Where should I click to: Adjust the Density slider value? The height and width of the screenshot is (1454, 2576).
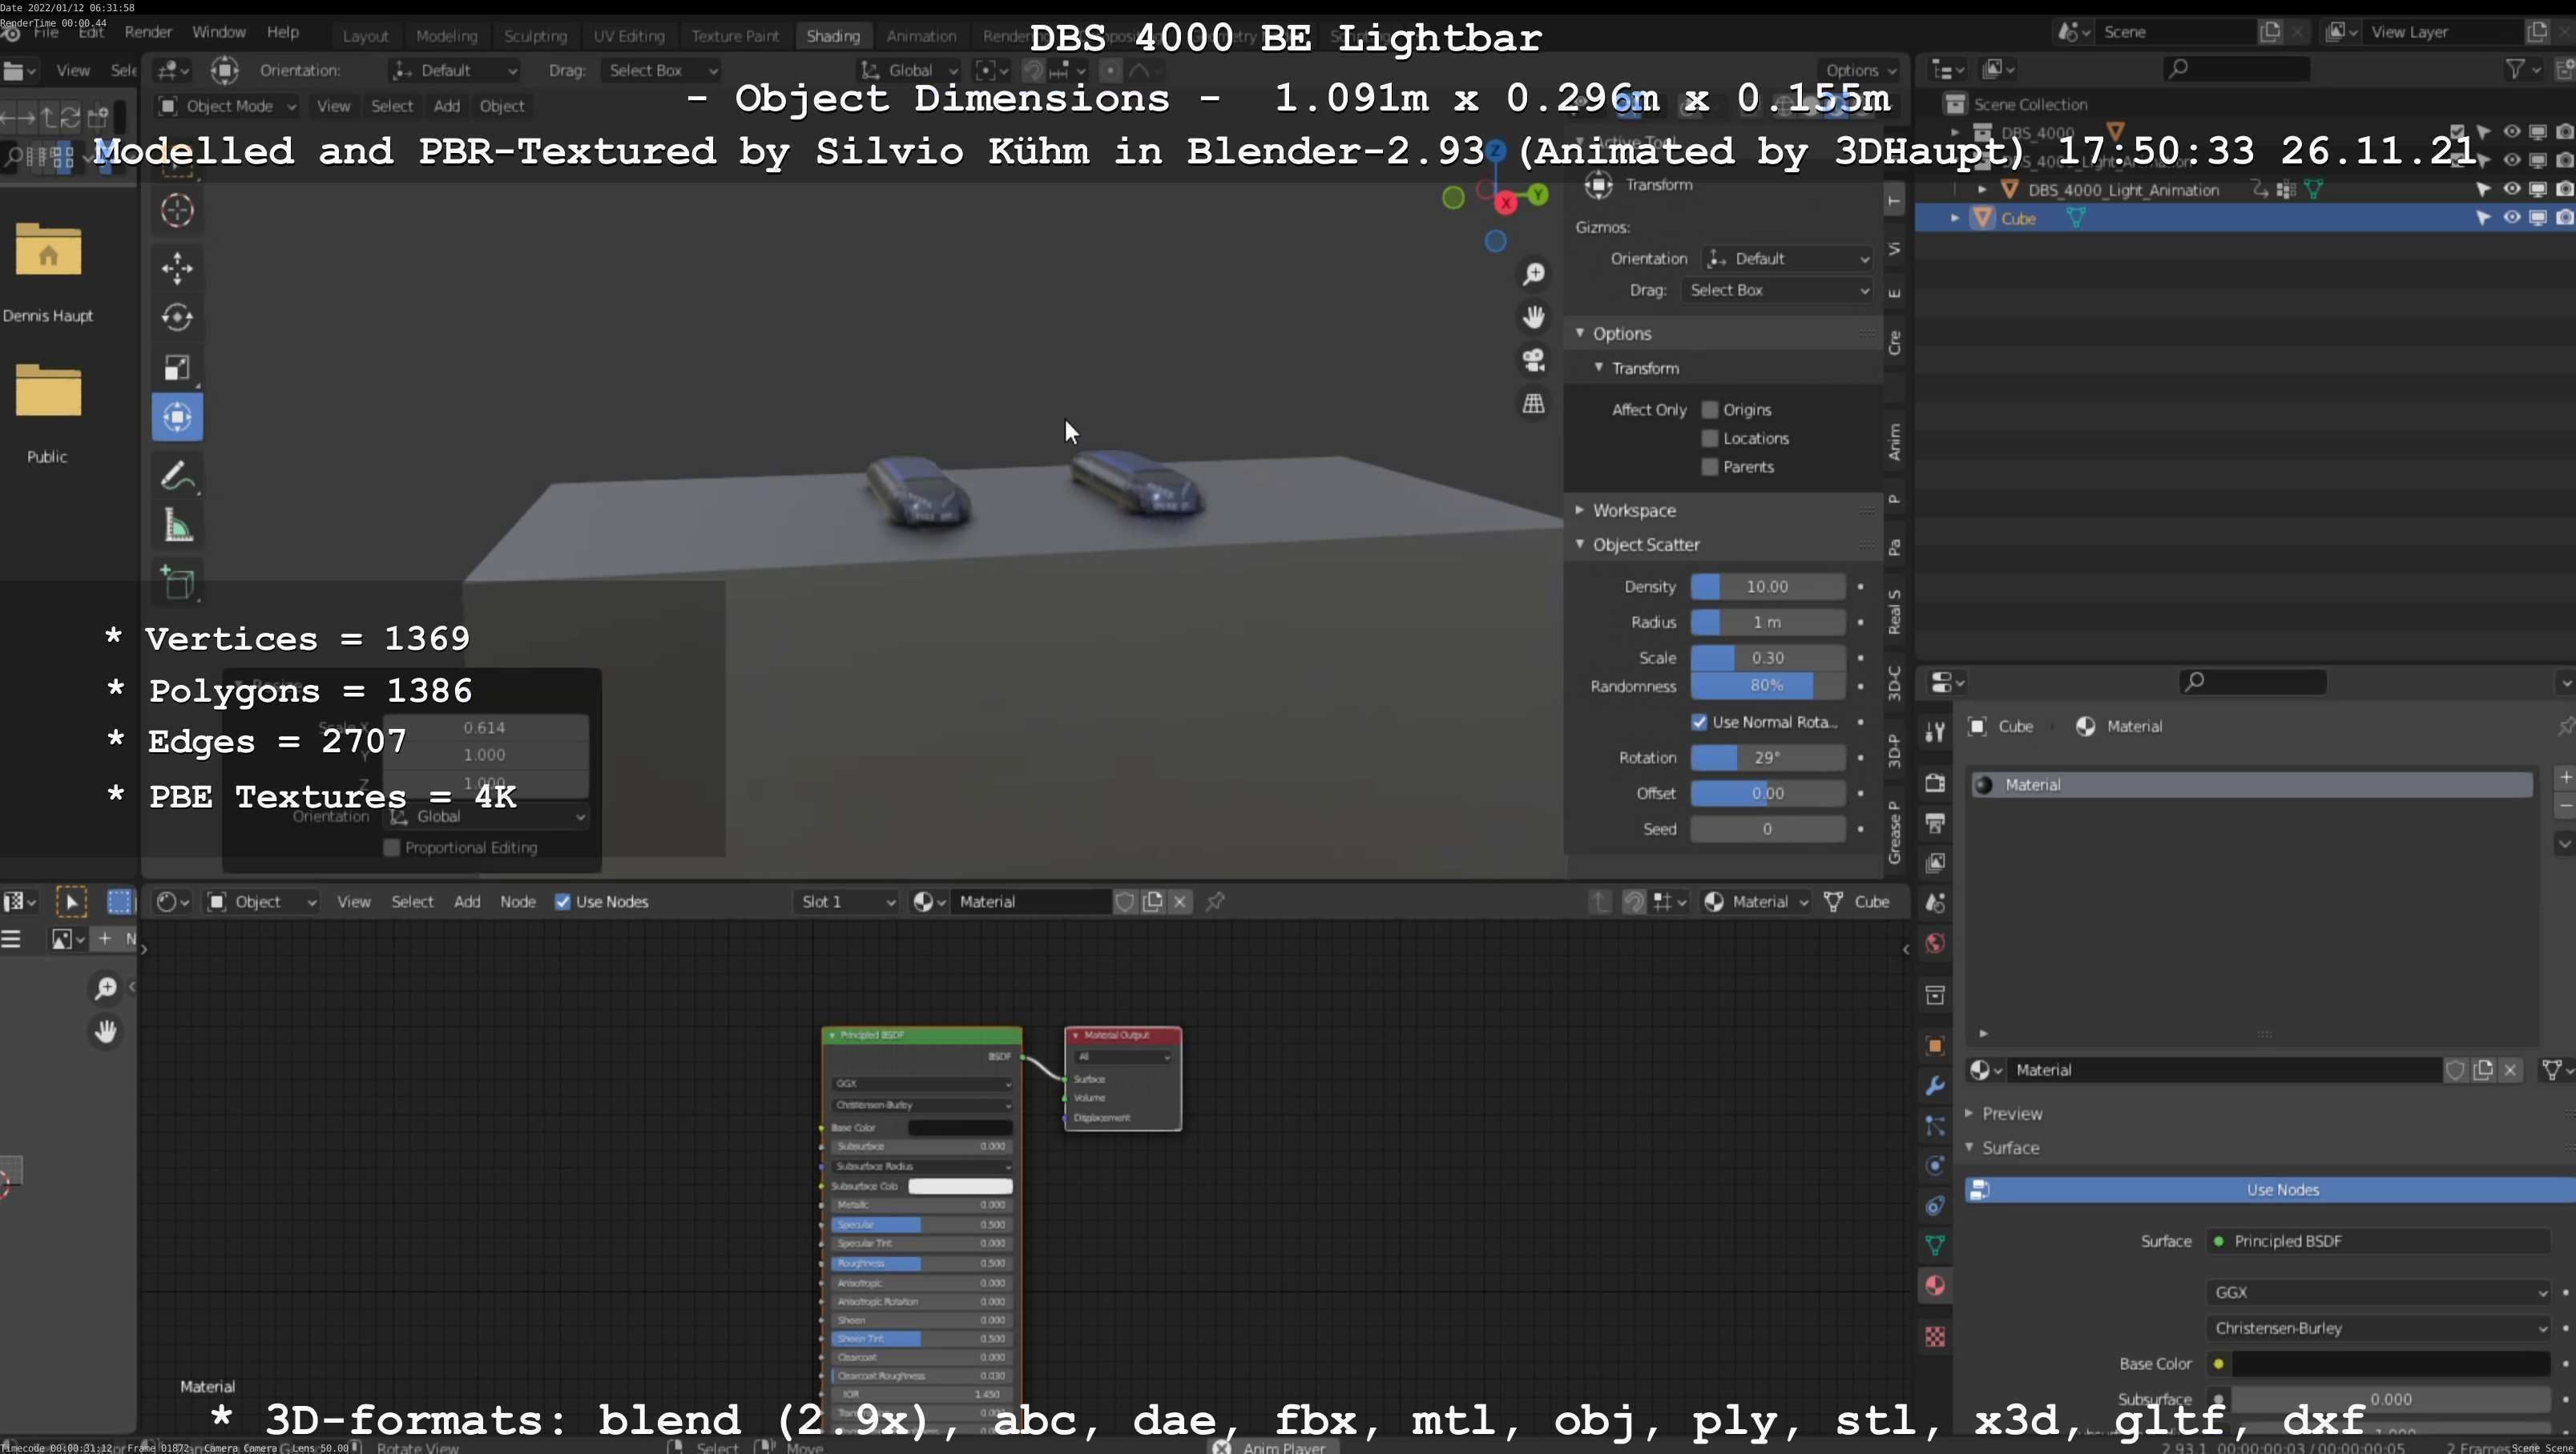tap(1767, 587)
